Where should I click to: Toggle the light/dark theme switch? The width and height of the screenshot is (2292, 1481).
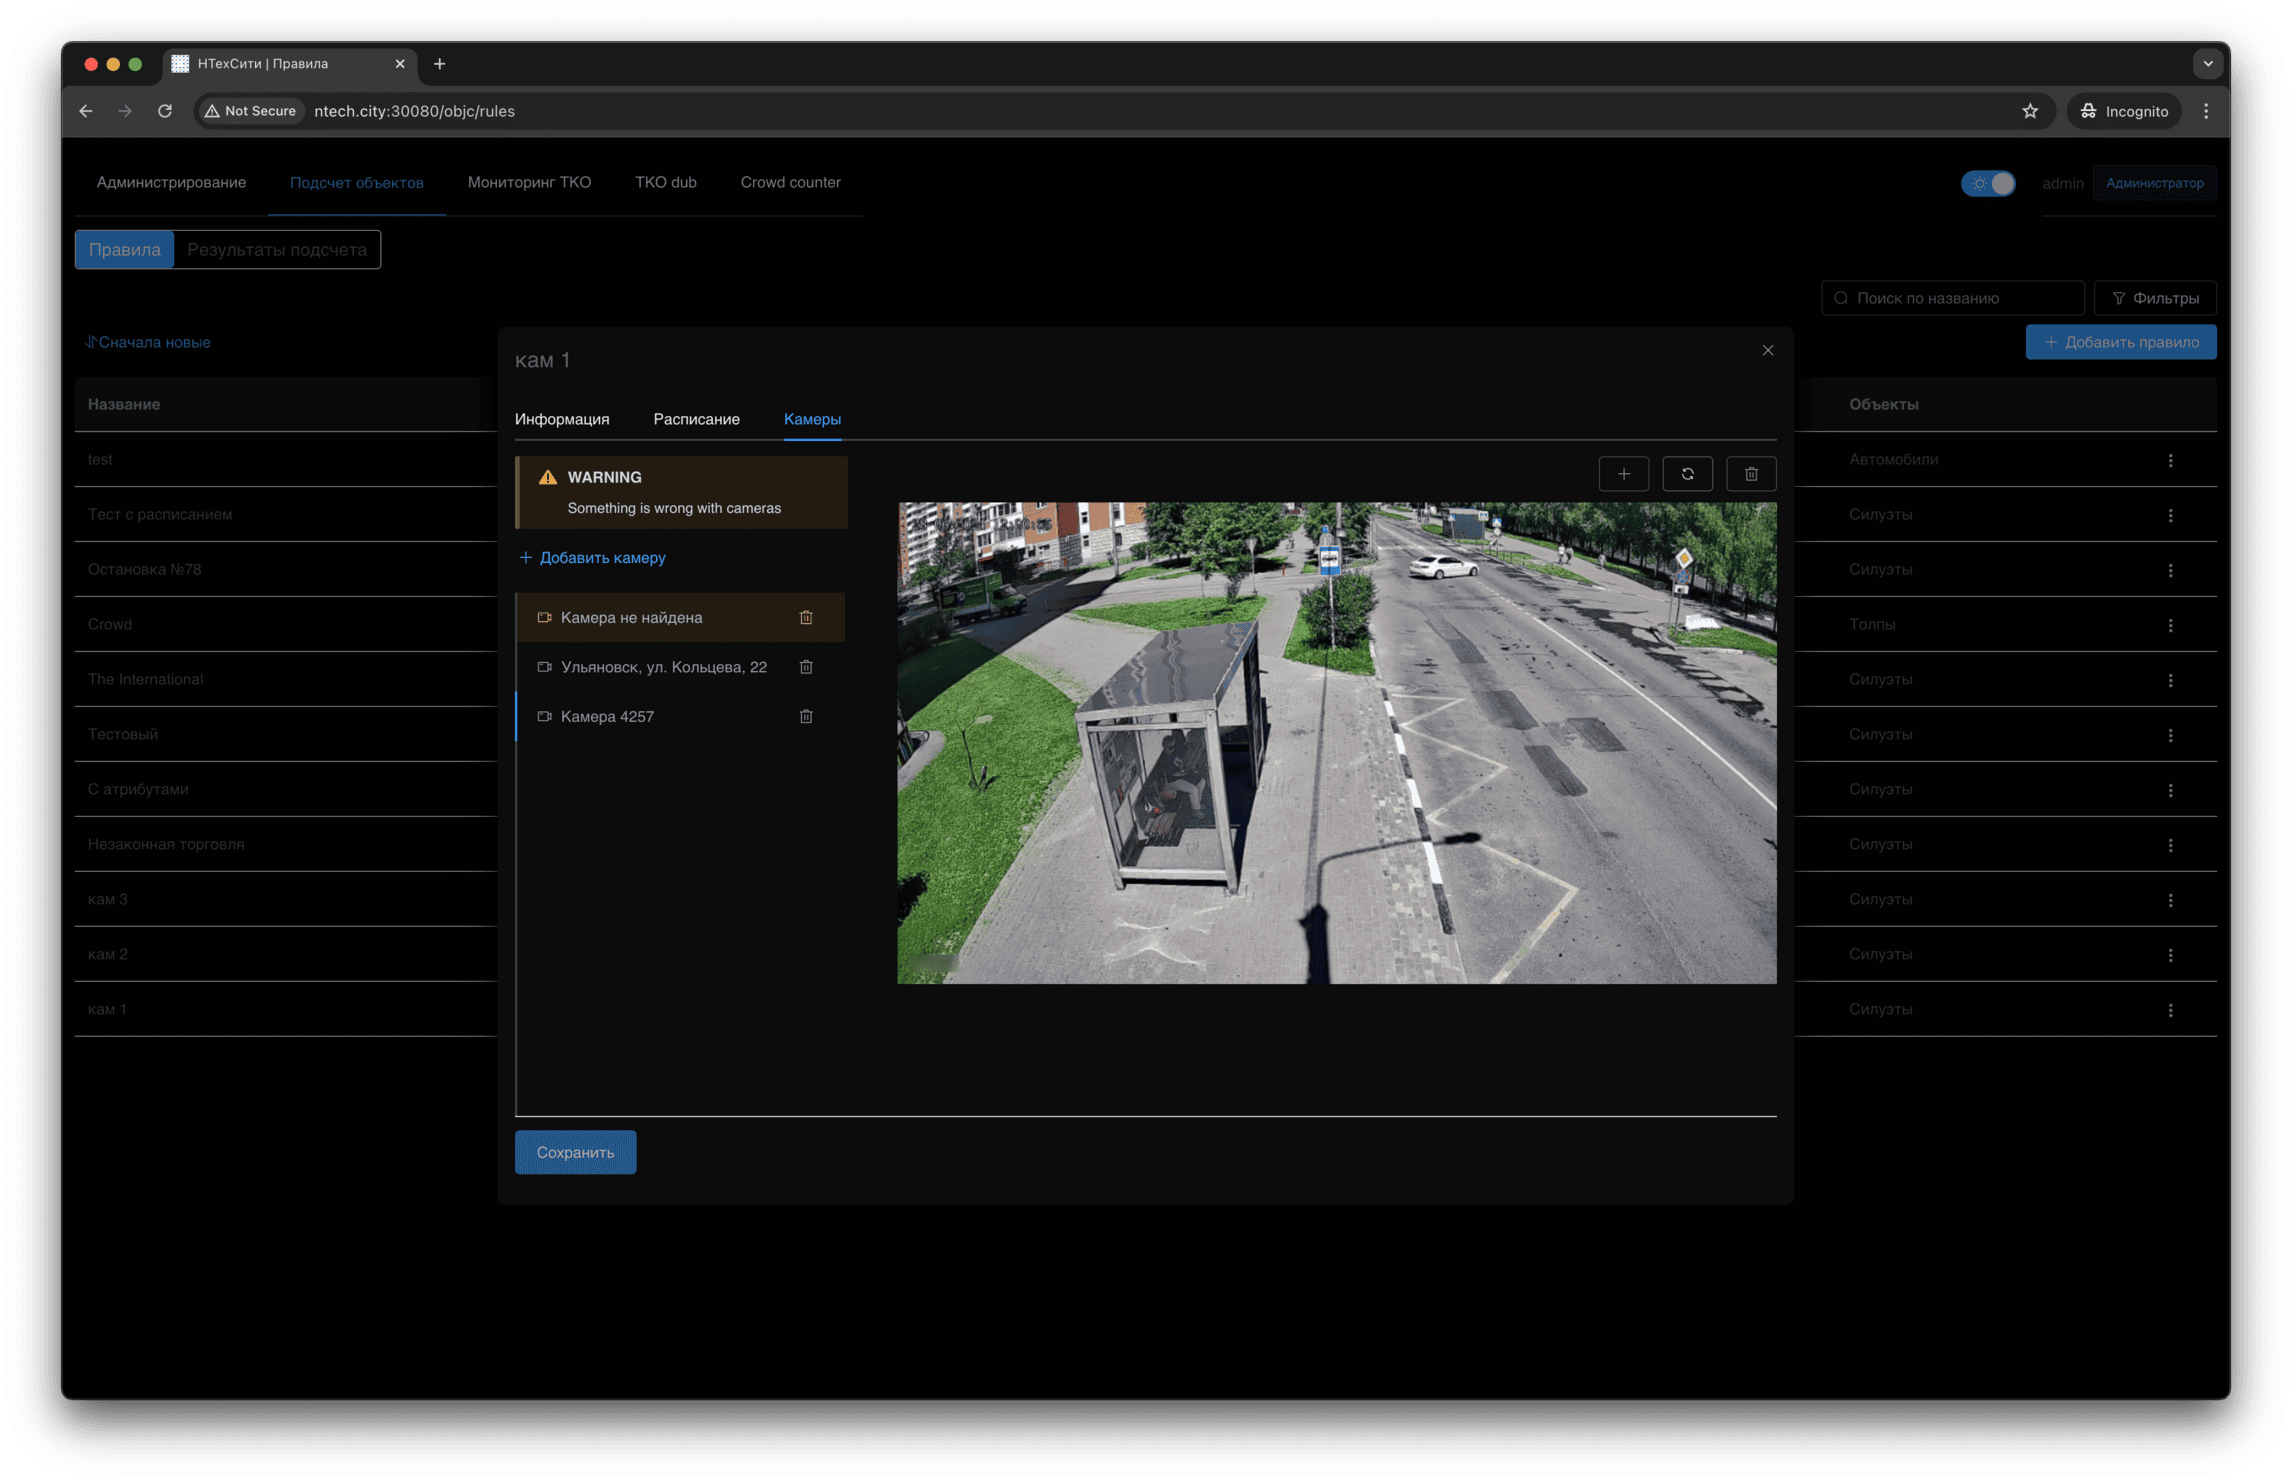1988,183
